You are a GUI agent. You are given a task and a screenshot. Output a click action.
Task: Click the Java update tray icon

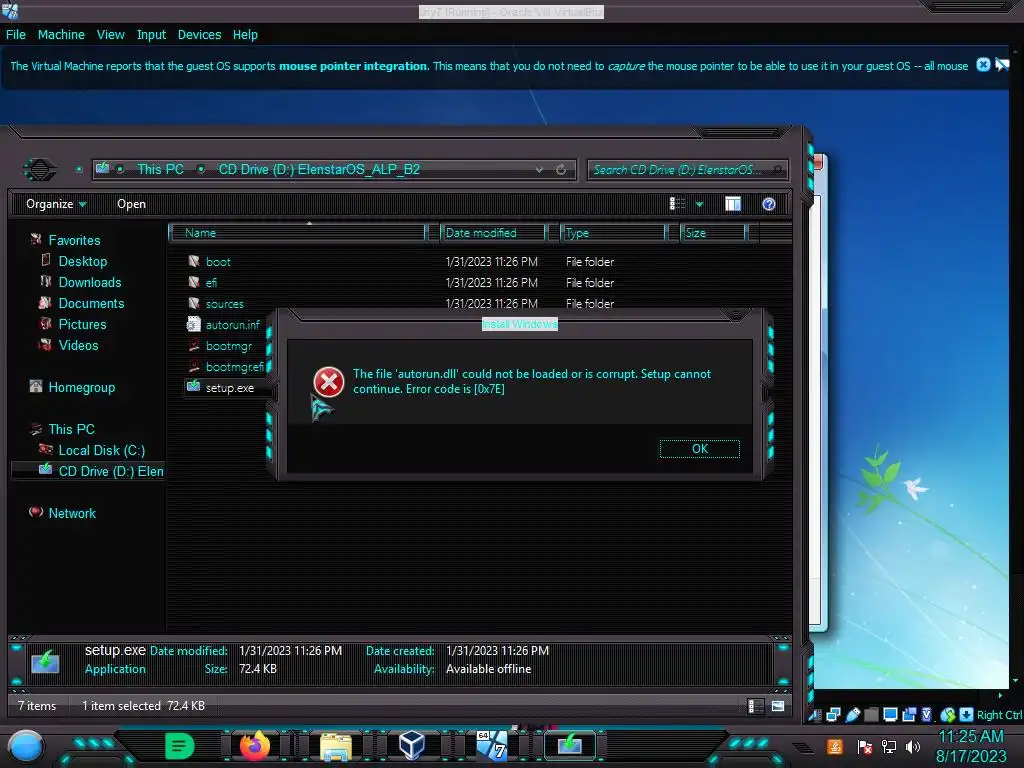click(x=834, y=746)
